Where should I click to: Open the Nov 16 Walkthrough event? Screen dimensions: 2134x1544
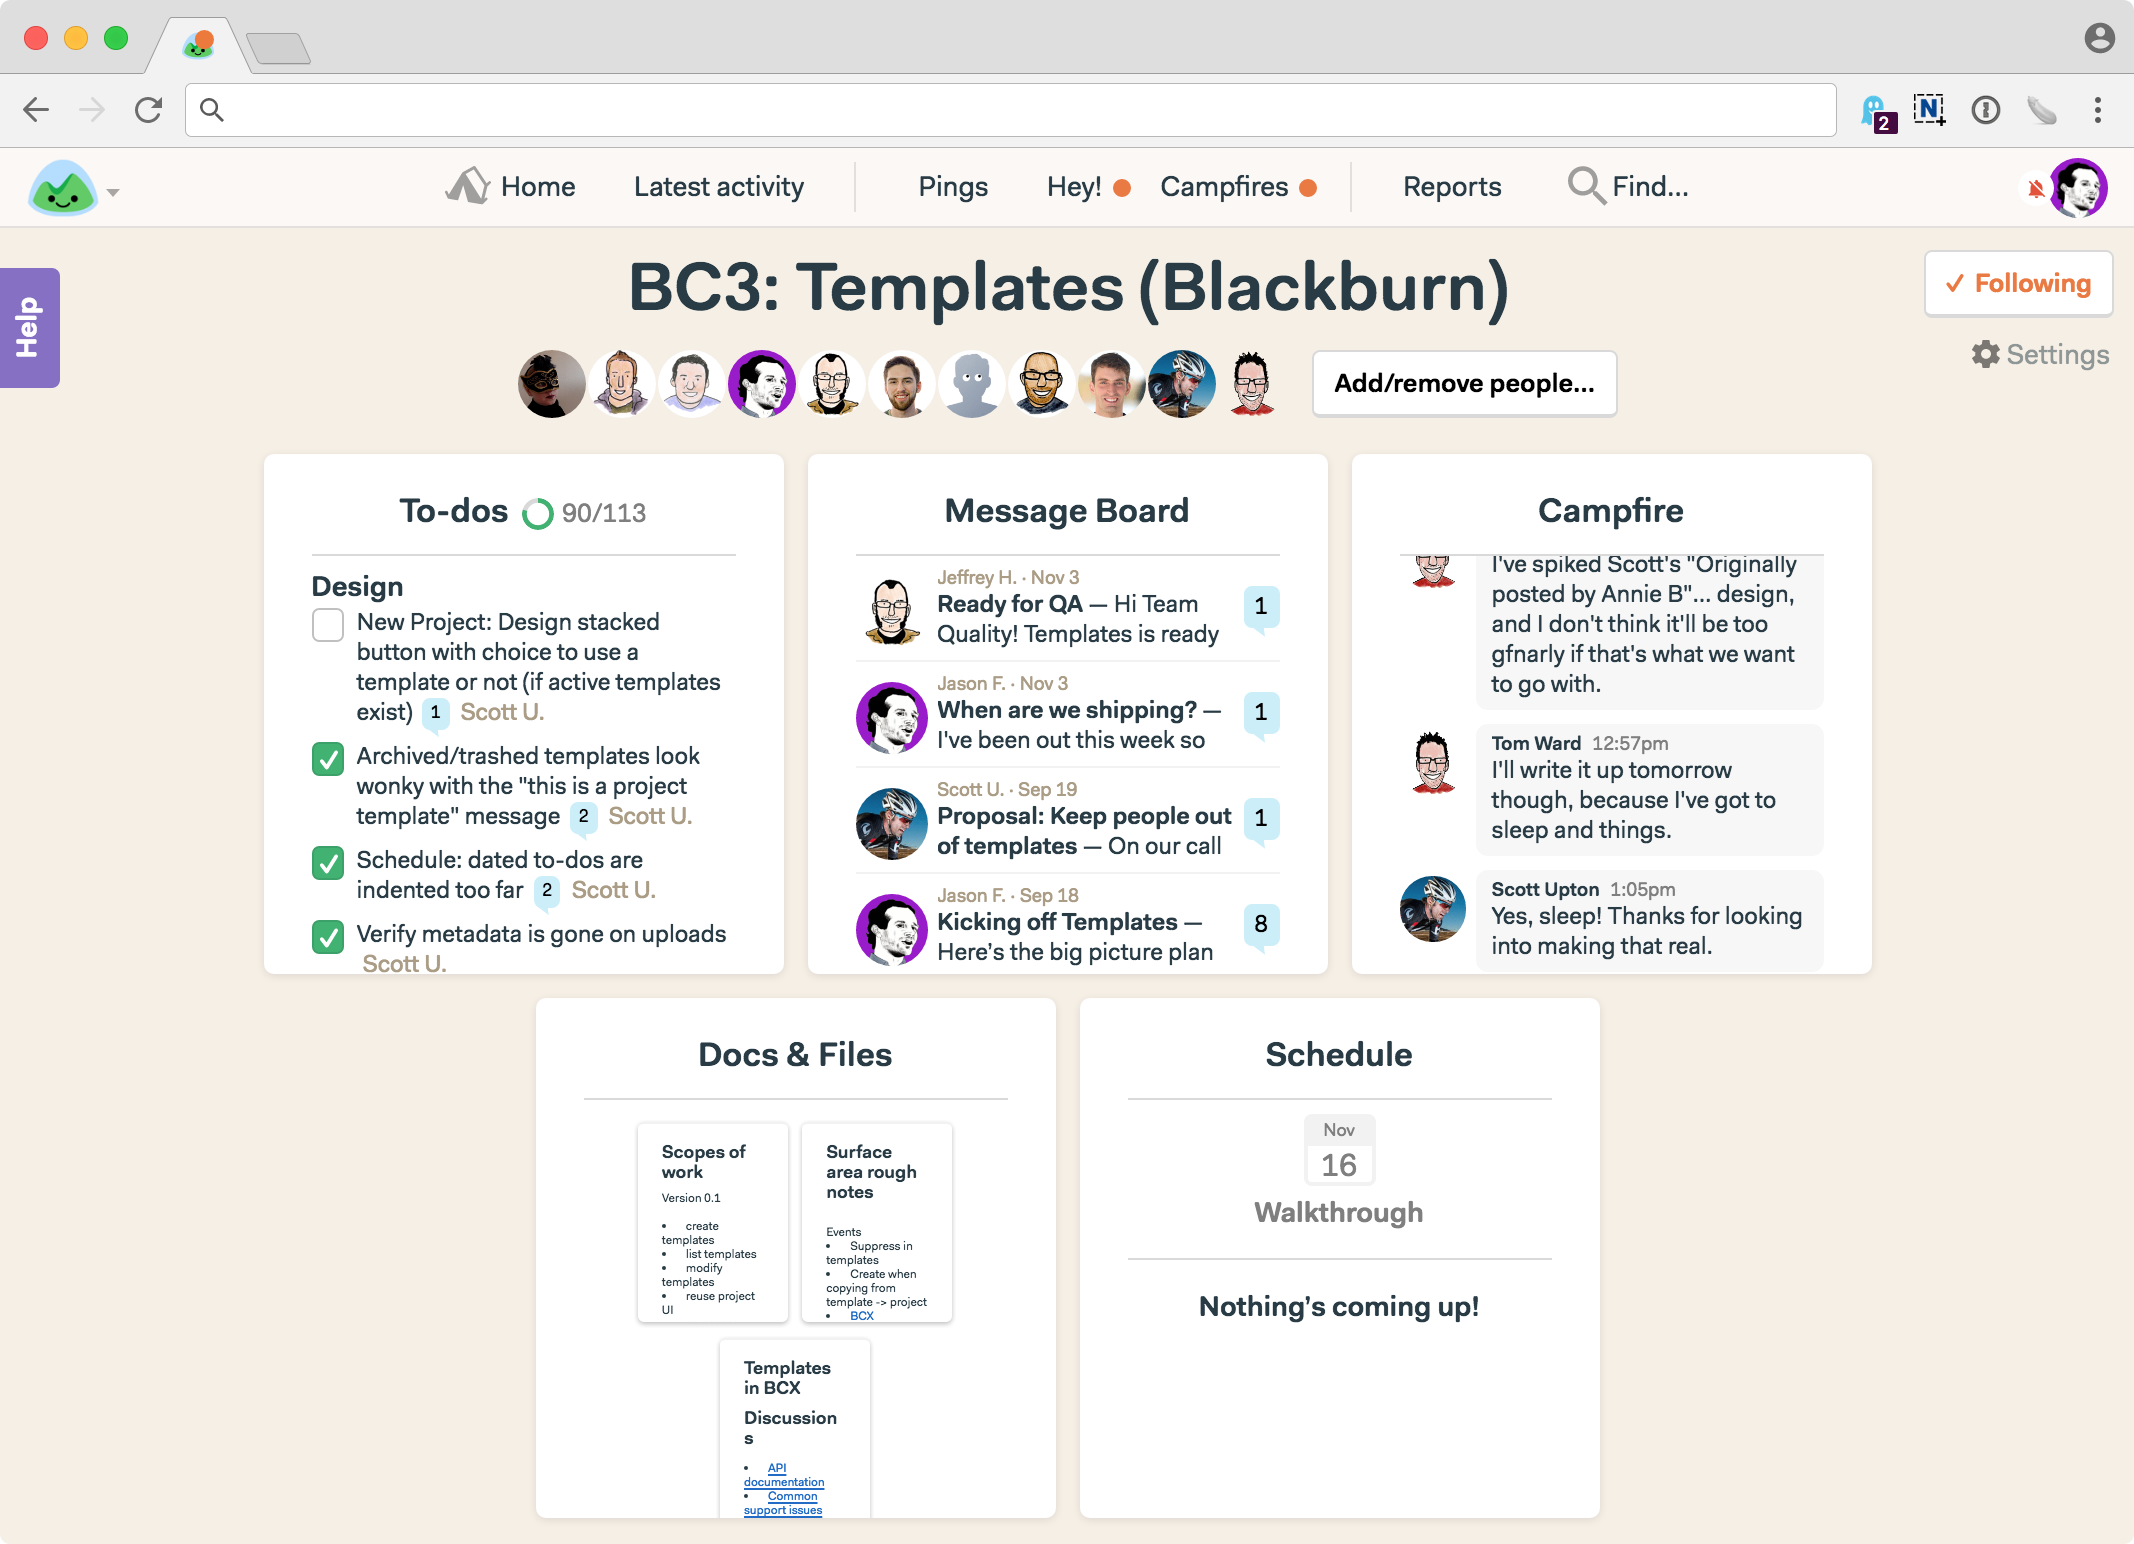(x=1339, y=1171)
